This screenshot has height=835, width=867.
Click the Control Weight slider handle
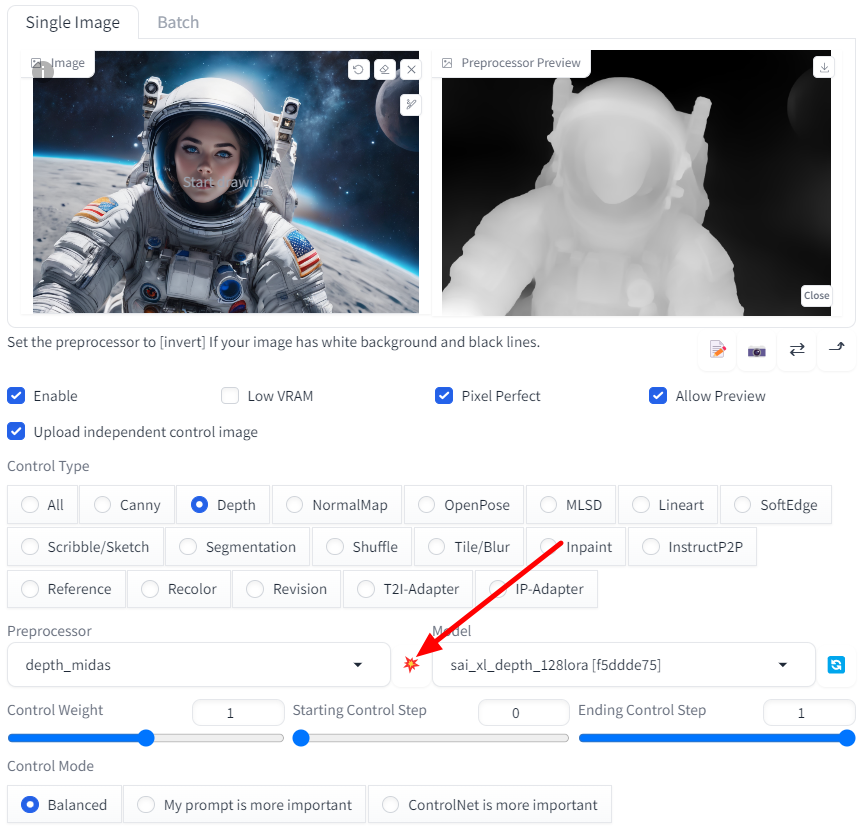coord(146,738)
